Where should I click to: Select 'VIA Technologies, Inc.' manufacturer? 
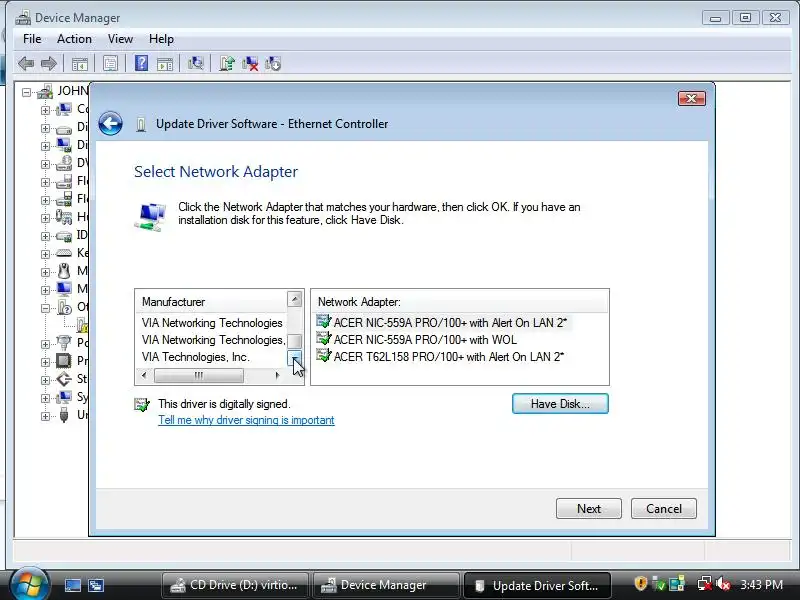[196, 357]
